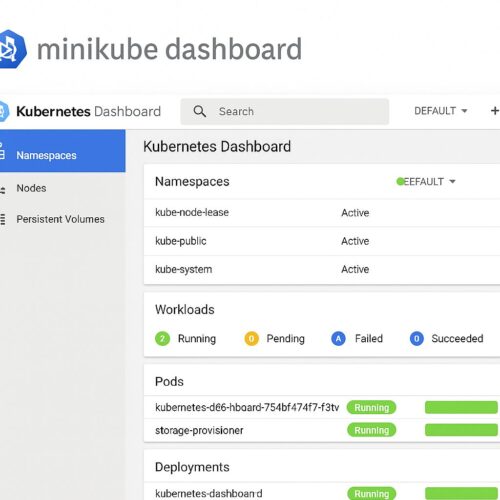The image size is (500, 500).
Task: Open the kubernetes-dashboard deployment
Action: click(209, 493)
